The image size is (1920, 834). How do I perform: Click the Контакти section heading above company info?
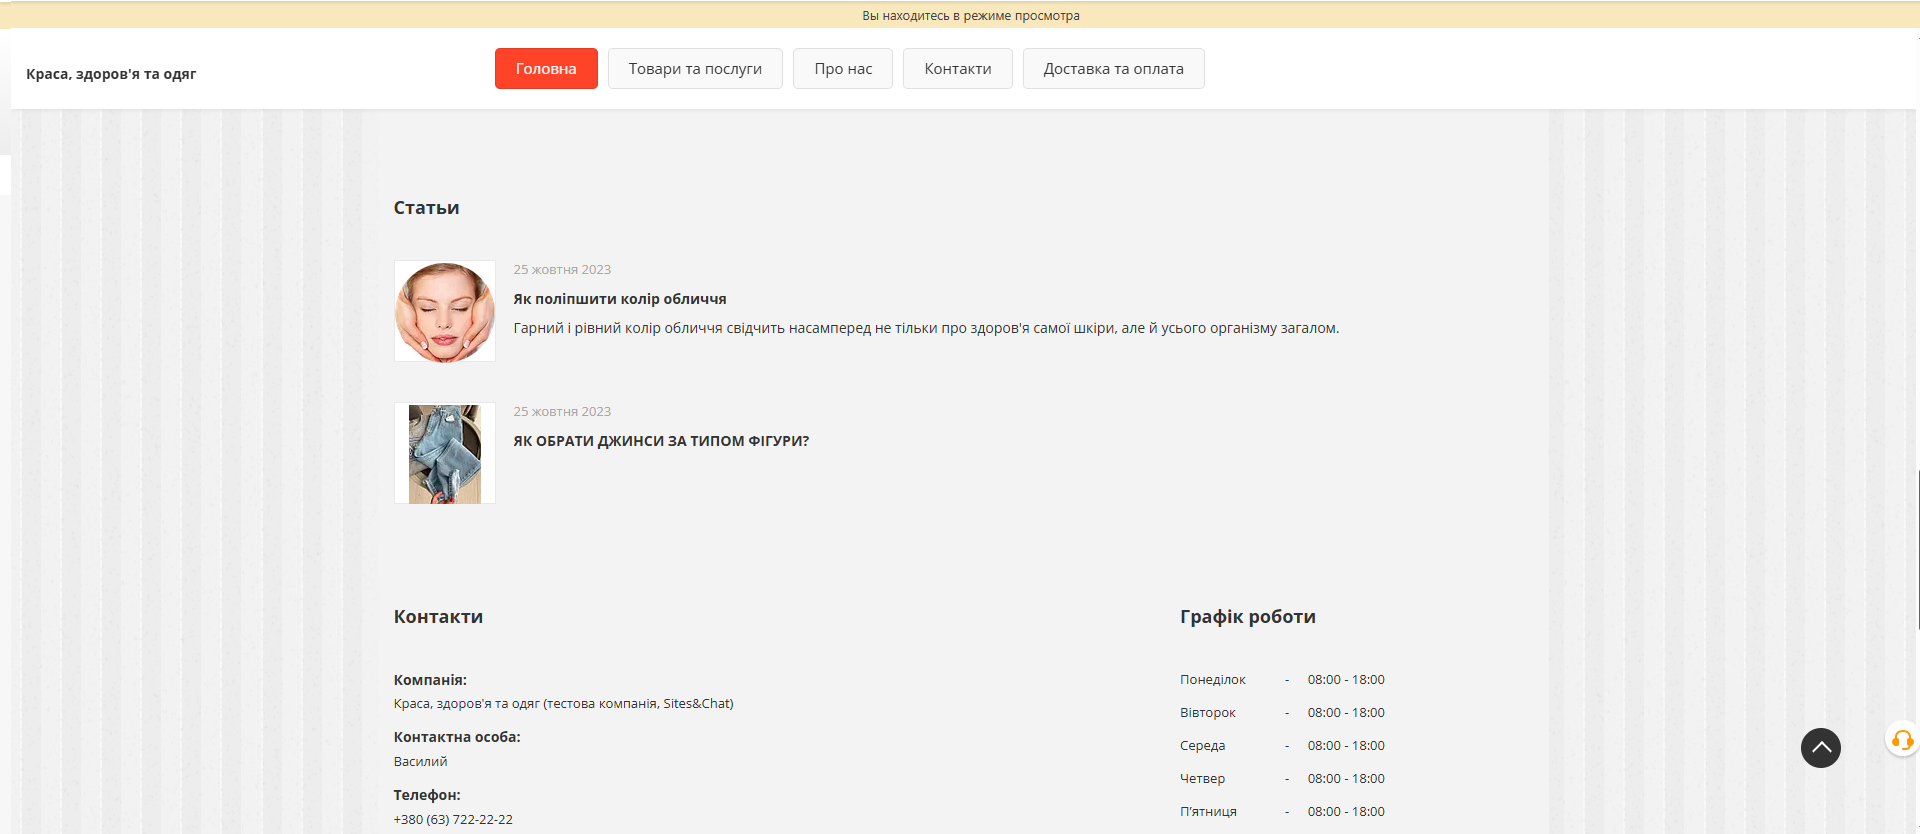tap(438, 617)
